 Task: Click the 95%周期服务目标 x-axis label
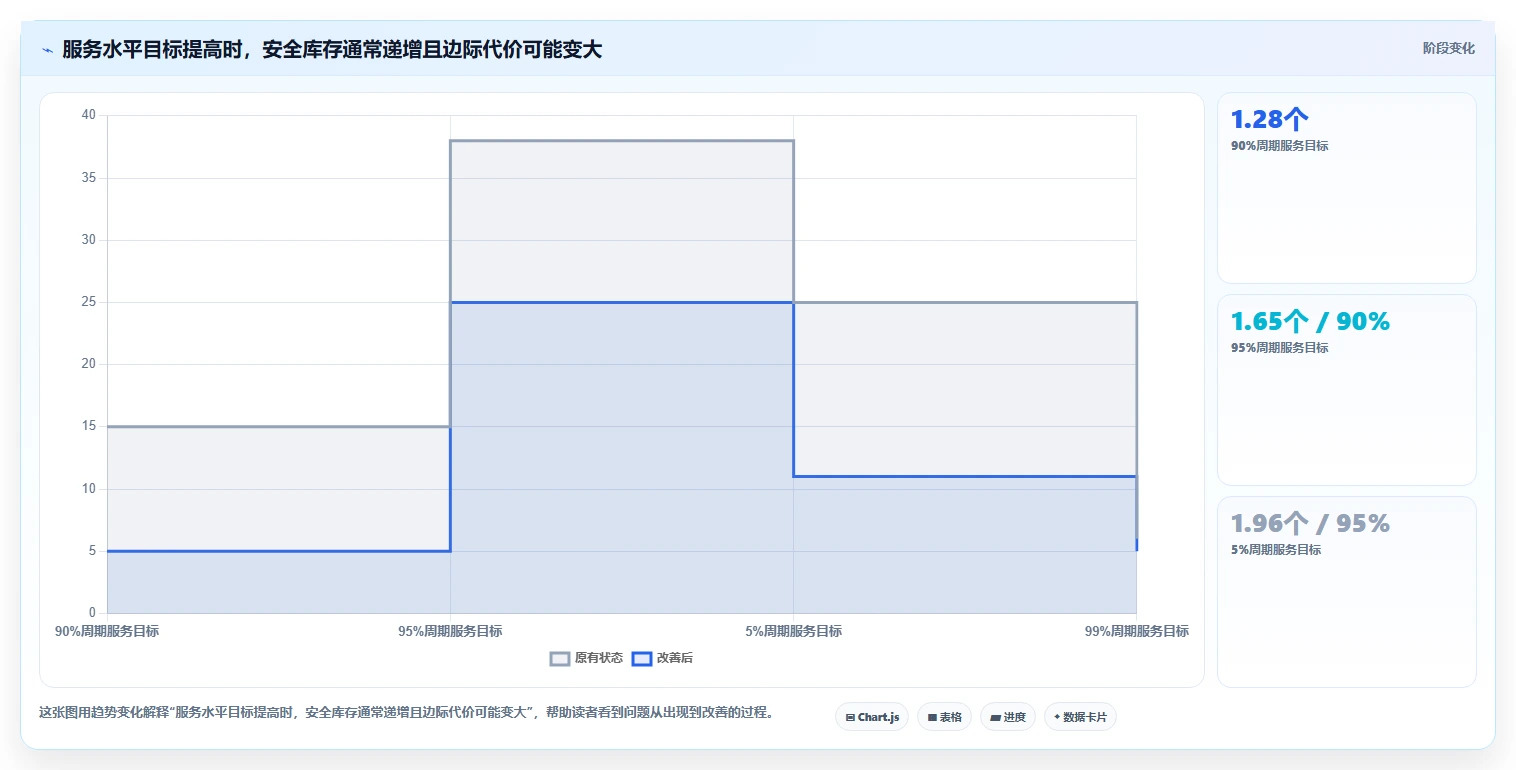(450, 631)
